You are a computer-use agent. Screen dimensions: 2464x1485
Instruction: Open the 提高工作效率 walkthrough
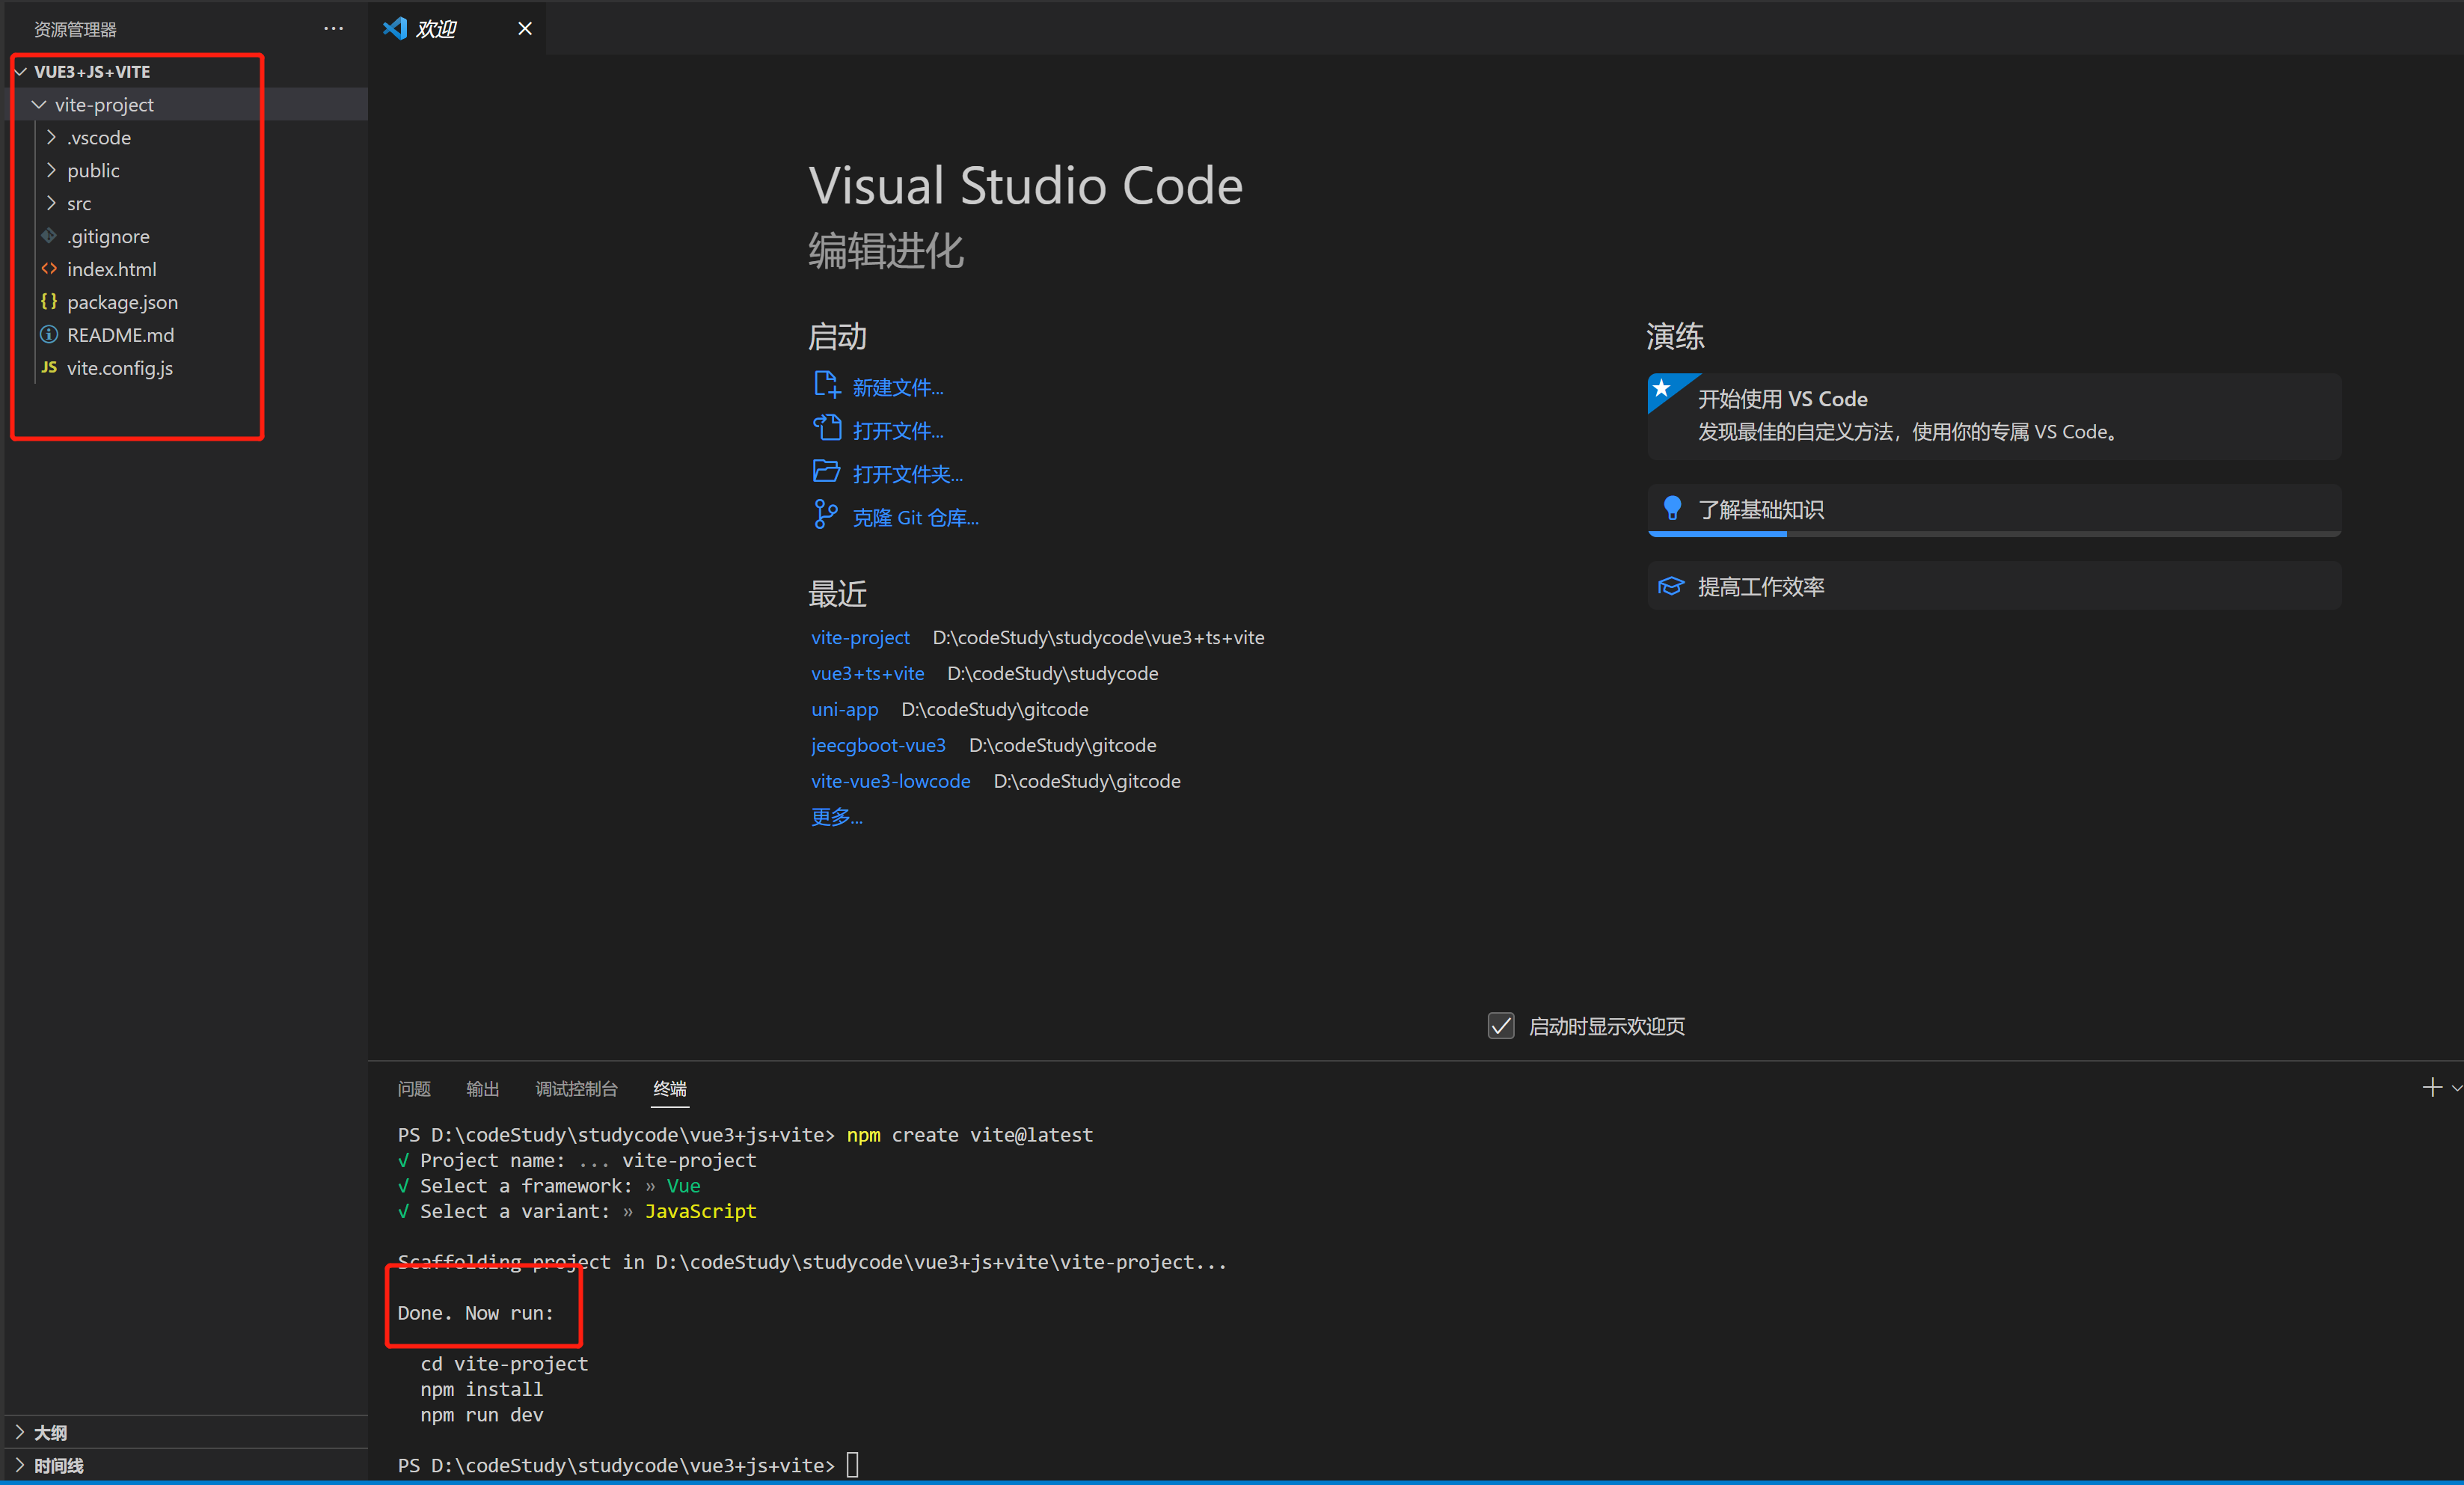pyautogui.click(x=1994, y=586)
